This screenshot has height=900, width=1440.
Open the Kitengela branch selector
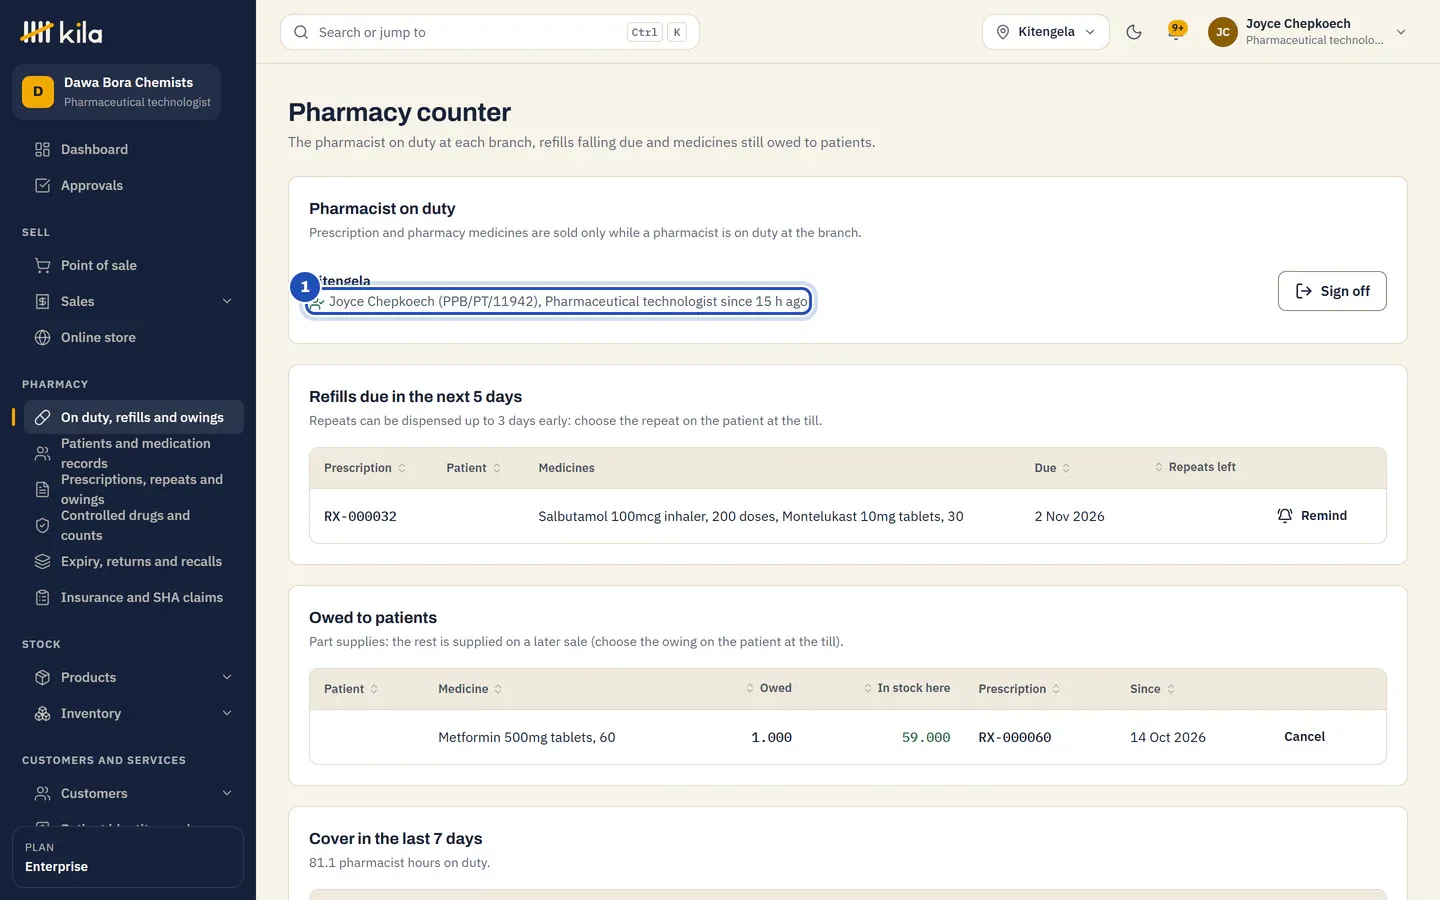[x=1046, y=32]
